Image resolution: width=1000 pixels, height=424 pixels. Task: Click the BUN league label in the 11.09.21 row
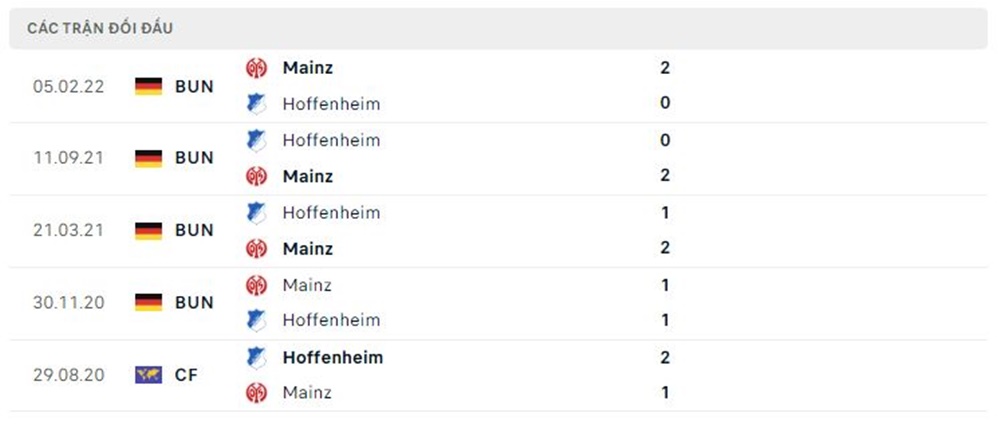tap(194, 158)
